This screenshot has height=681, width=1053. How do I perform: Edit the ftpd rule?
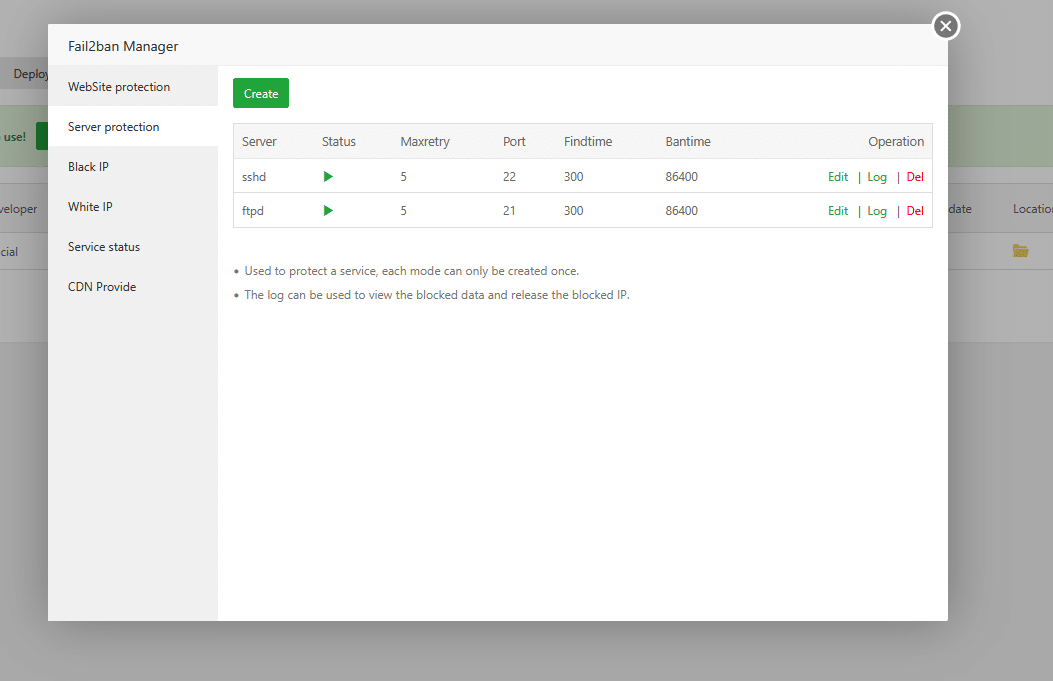(837, 210)
